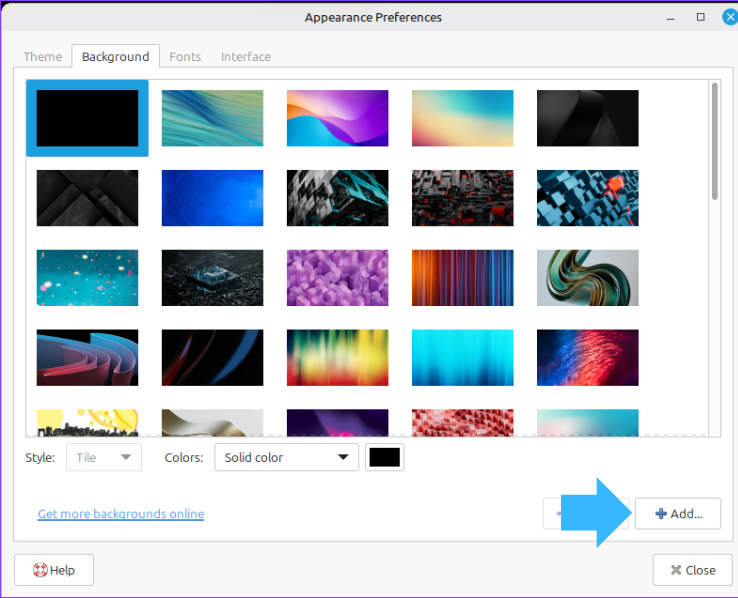Pick the orange vertical stripes wallpaper
Screen dimensions: 738x598
pos(462,278)
